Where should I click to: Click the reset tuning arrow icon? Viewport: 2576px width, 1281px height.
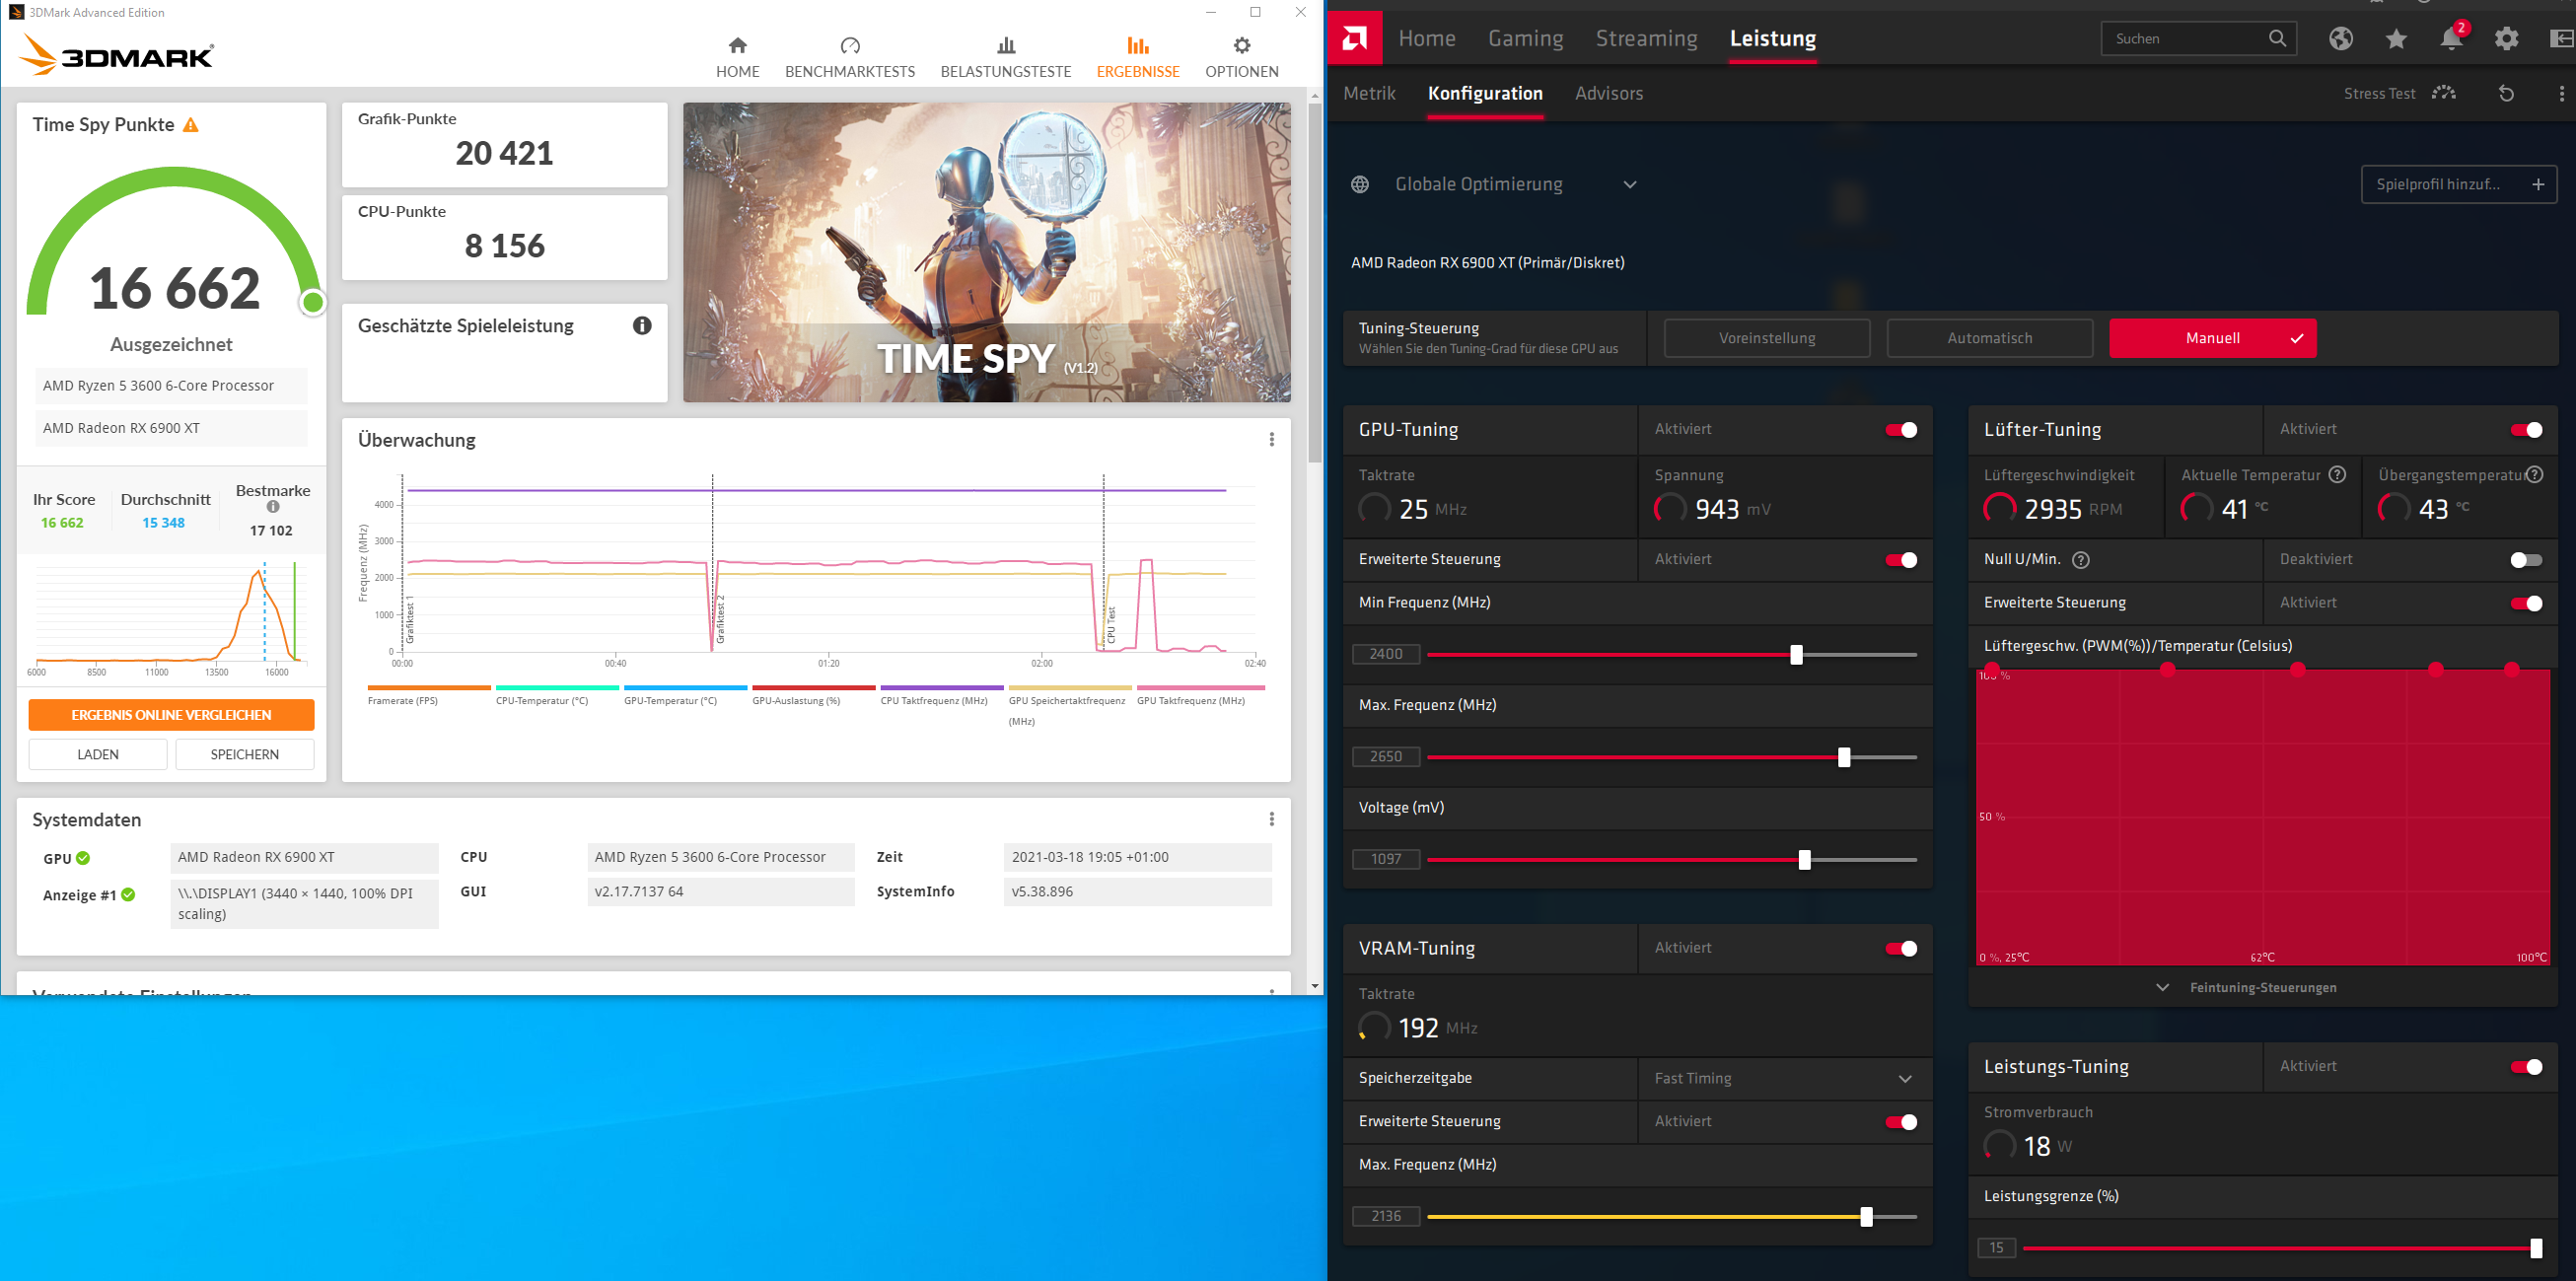[x=2506, y=93]
